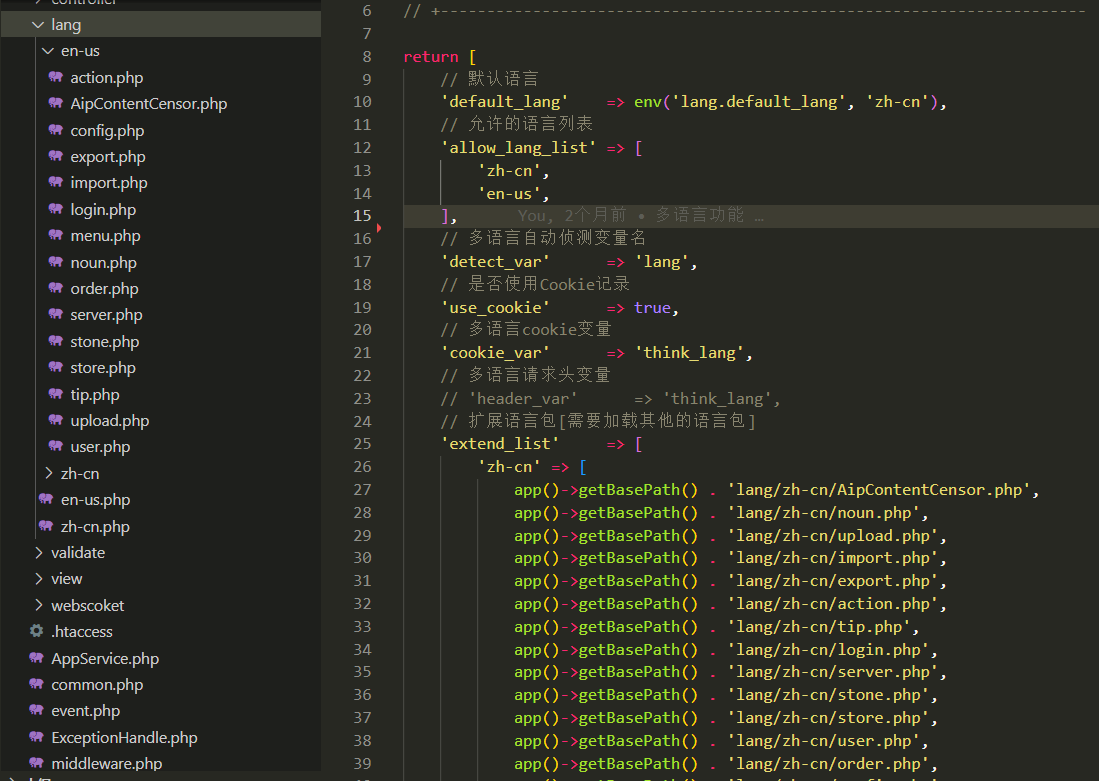Expand the zh-cn folder chevron
The height and width of the screenshot is (781, 1099).
[48, 473]
